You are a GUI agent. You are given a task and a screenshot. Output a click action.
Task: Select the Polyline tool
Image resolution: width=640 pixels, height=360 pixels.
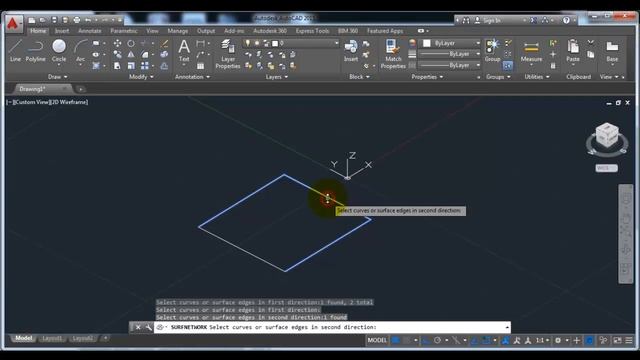[x=36, y=51]
